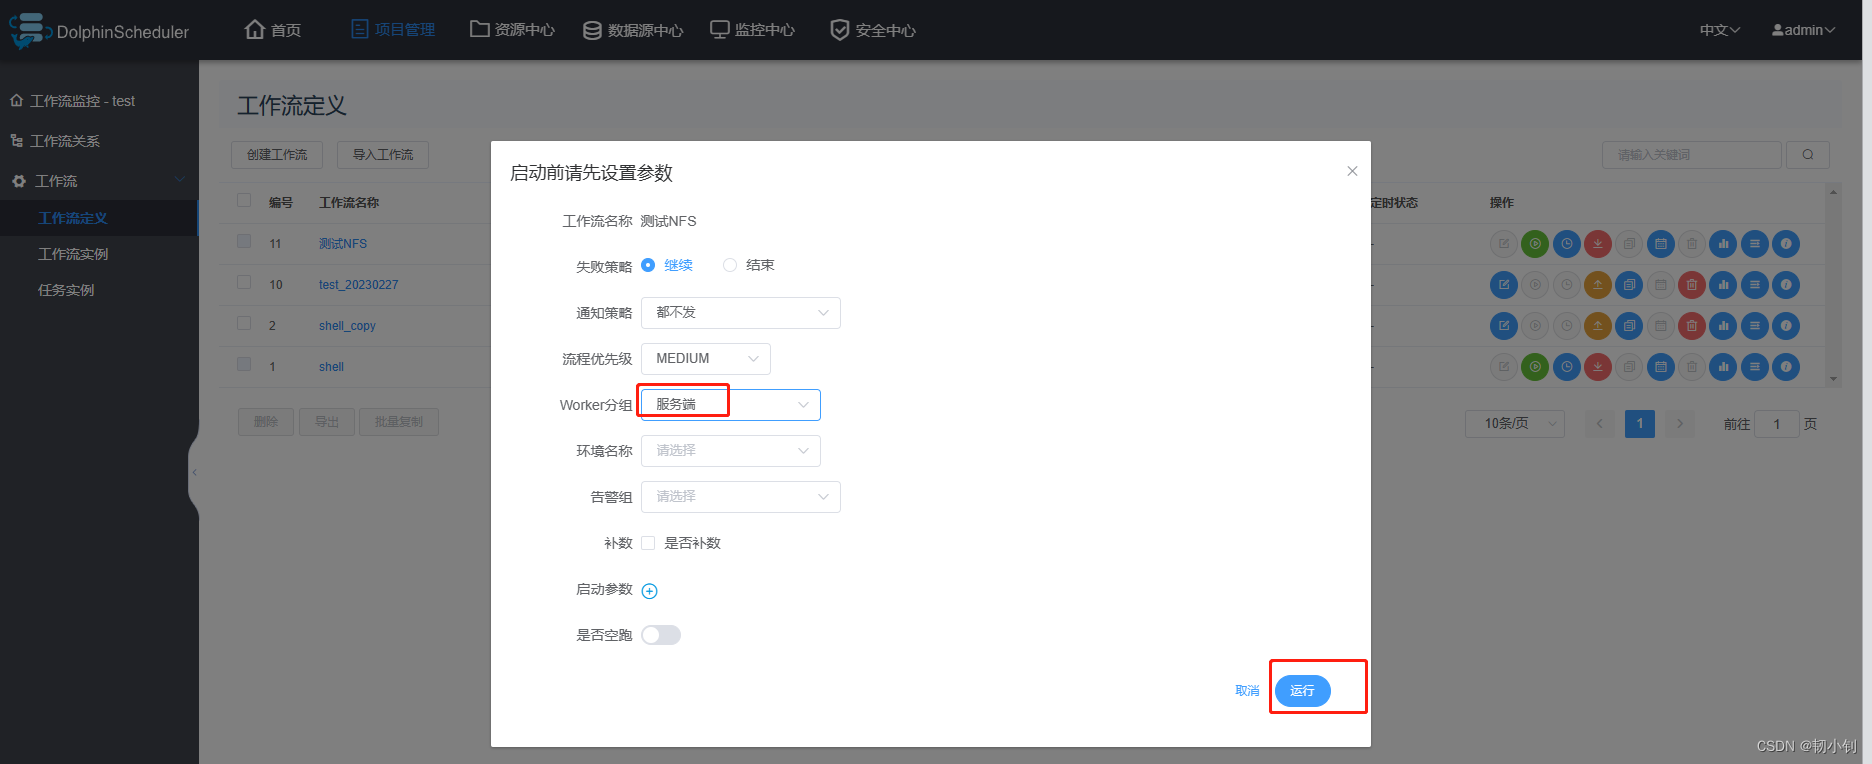The image size is (1872, 764).
Task: Click the edit icon for shell_copy workflow
Action: (x=1504, y=326)
